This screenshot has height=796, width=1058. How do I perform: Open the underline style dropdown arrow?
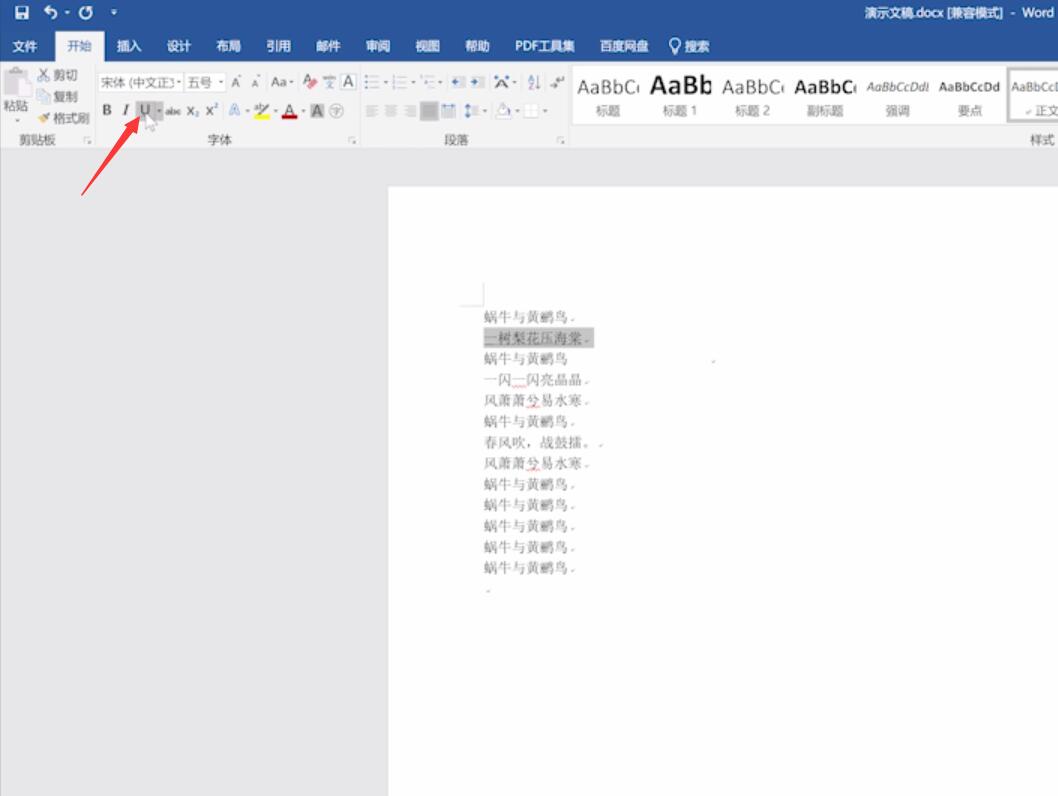pyautogui.click(x=159, y=111)
